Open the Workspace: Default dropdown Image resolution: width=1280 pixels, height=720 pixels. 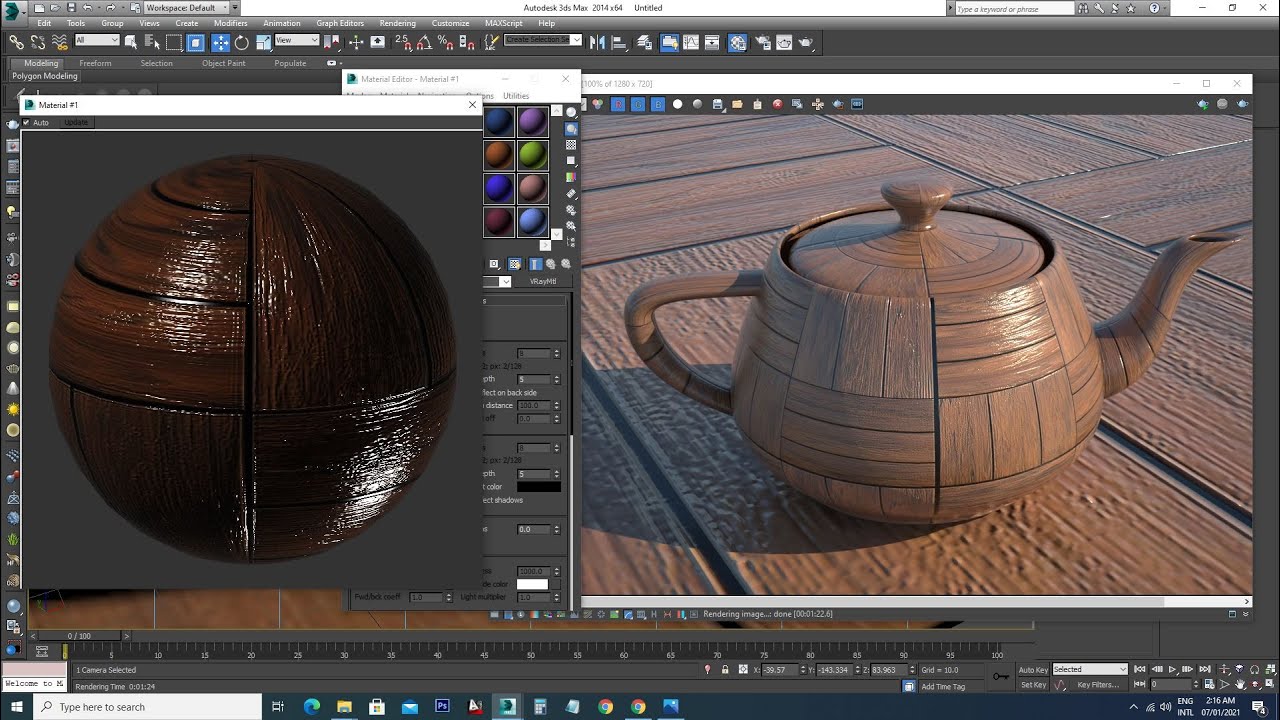coord(187,8)
